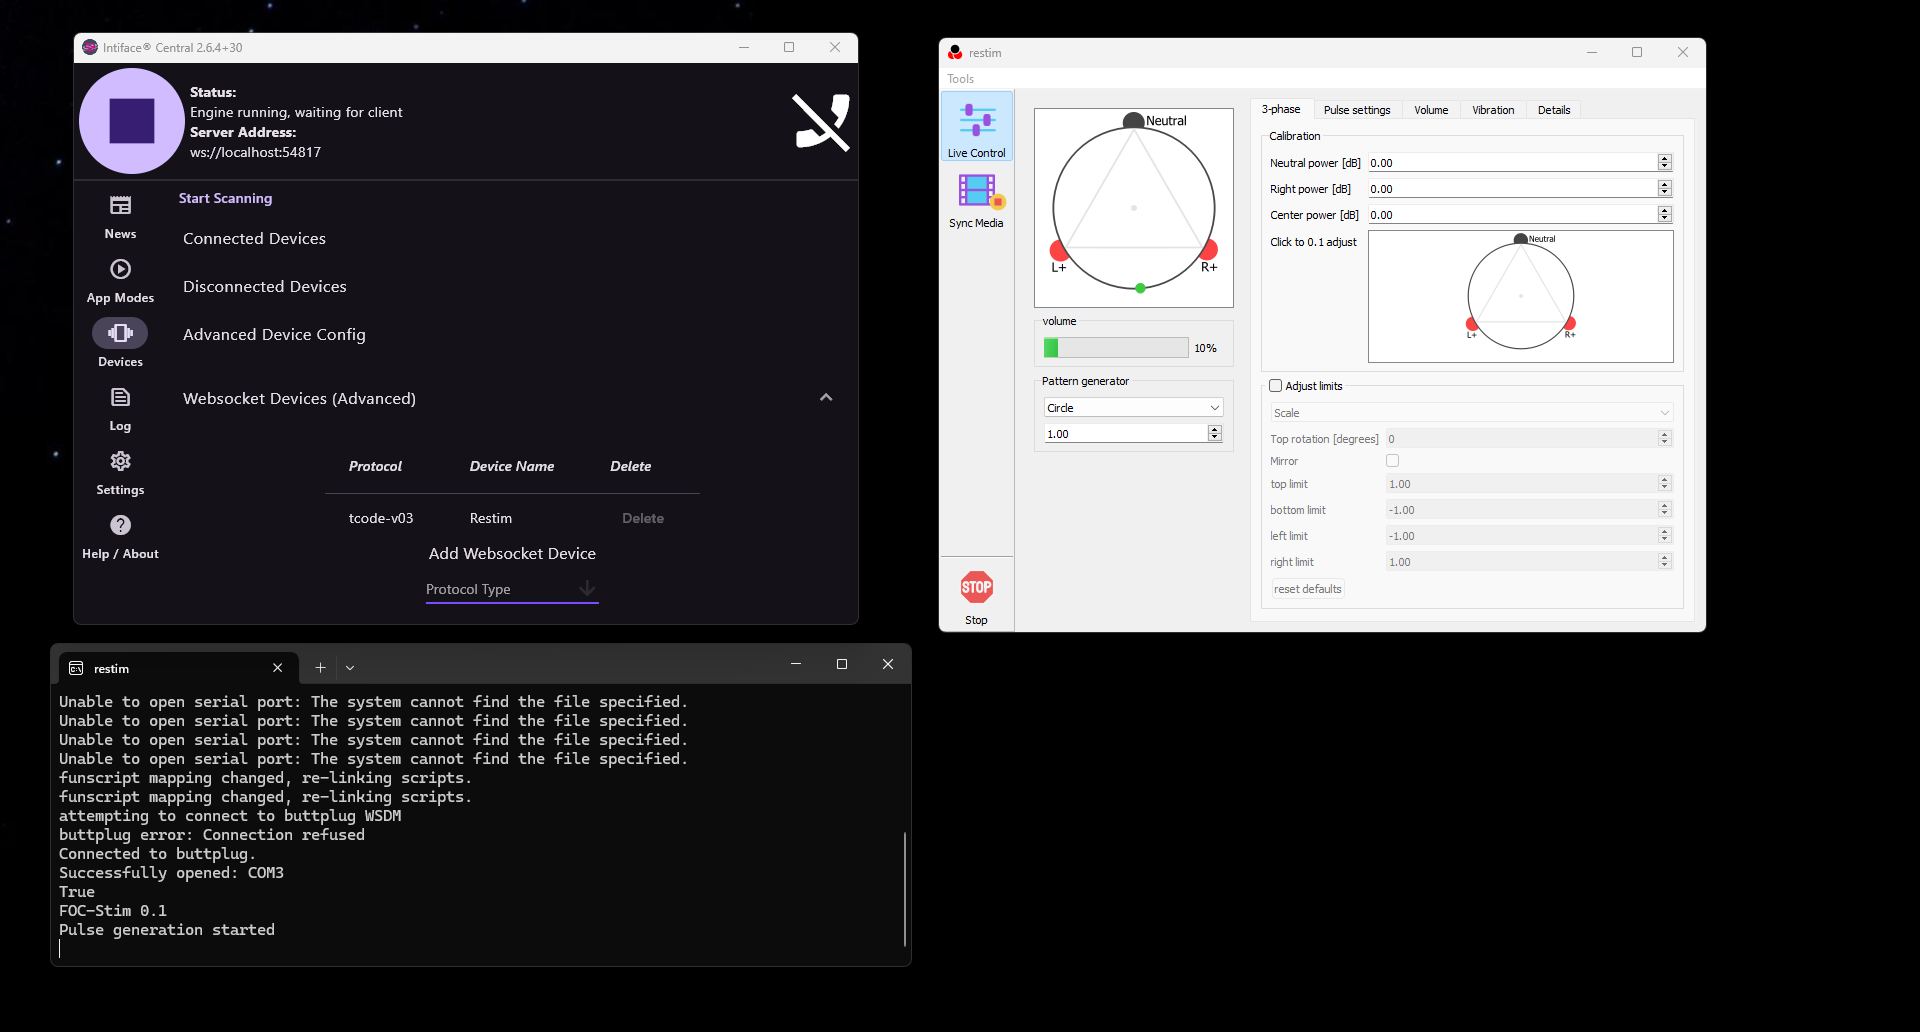Screen dimensions: 1920x1032
Task: Click Center power stepper arrows
Action: pyautogui.click(x=1664, y=214)
